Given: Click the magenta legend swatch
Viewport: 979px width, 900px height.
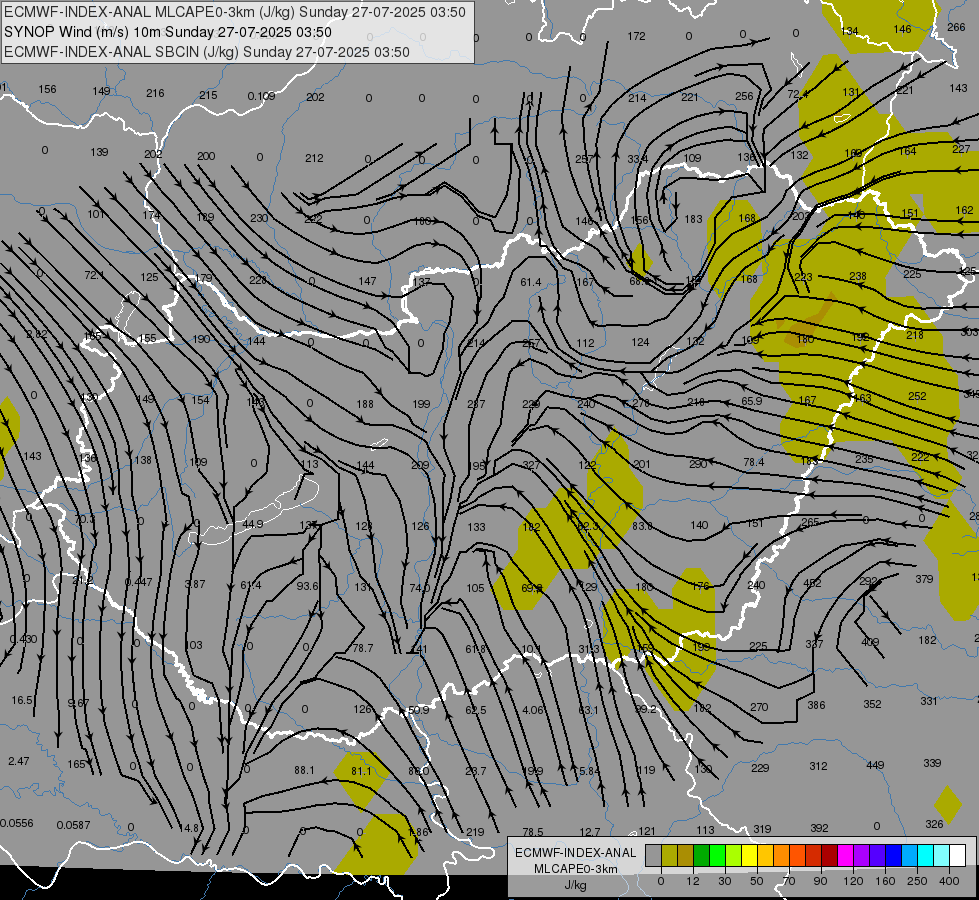Looking at the screenshot, I should pos(846,855).
